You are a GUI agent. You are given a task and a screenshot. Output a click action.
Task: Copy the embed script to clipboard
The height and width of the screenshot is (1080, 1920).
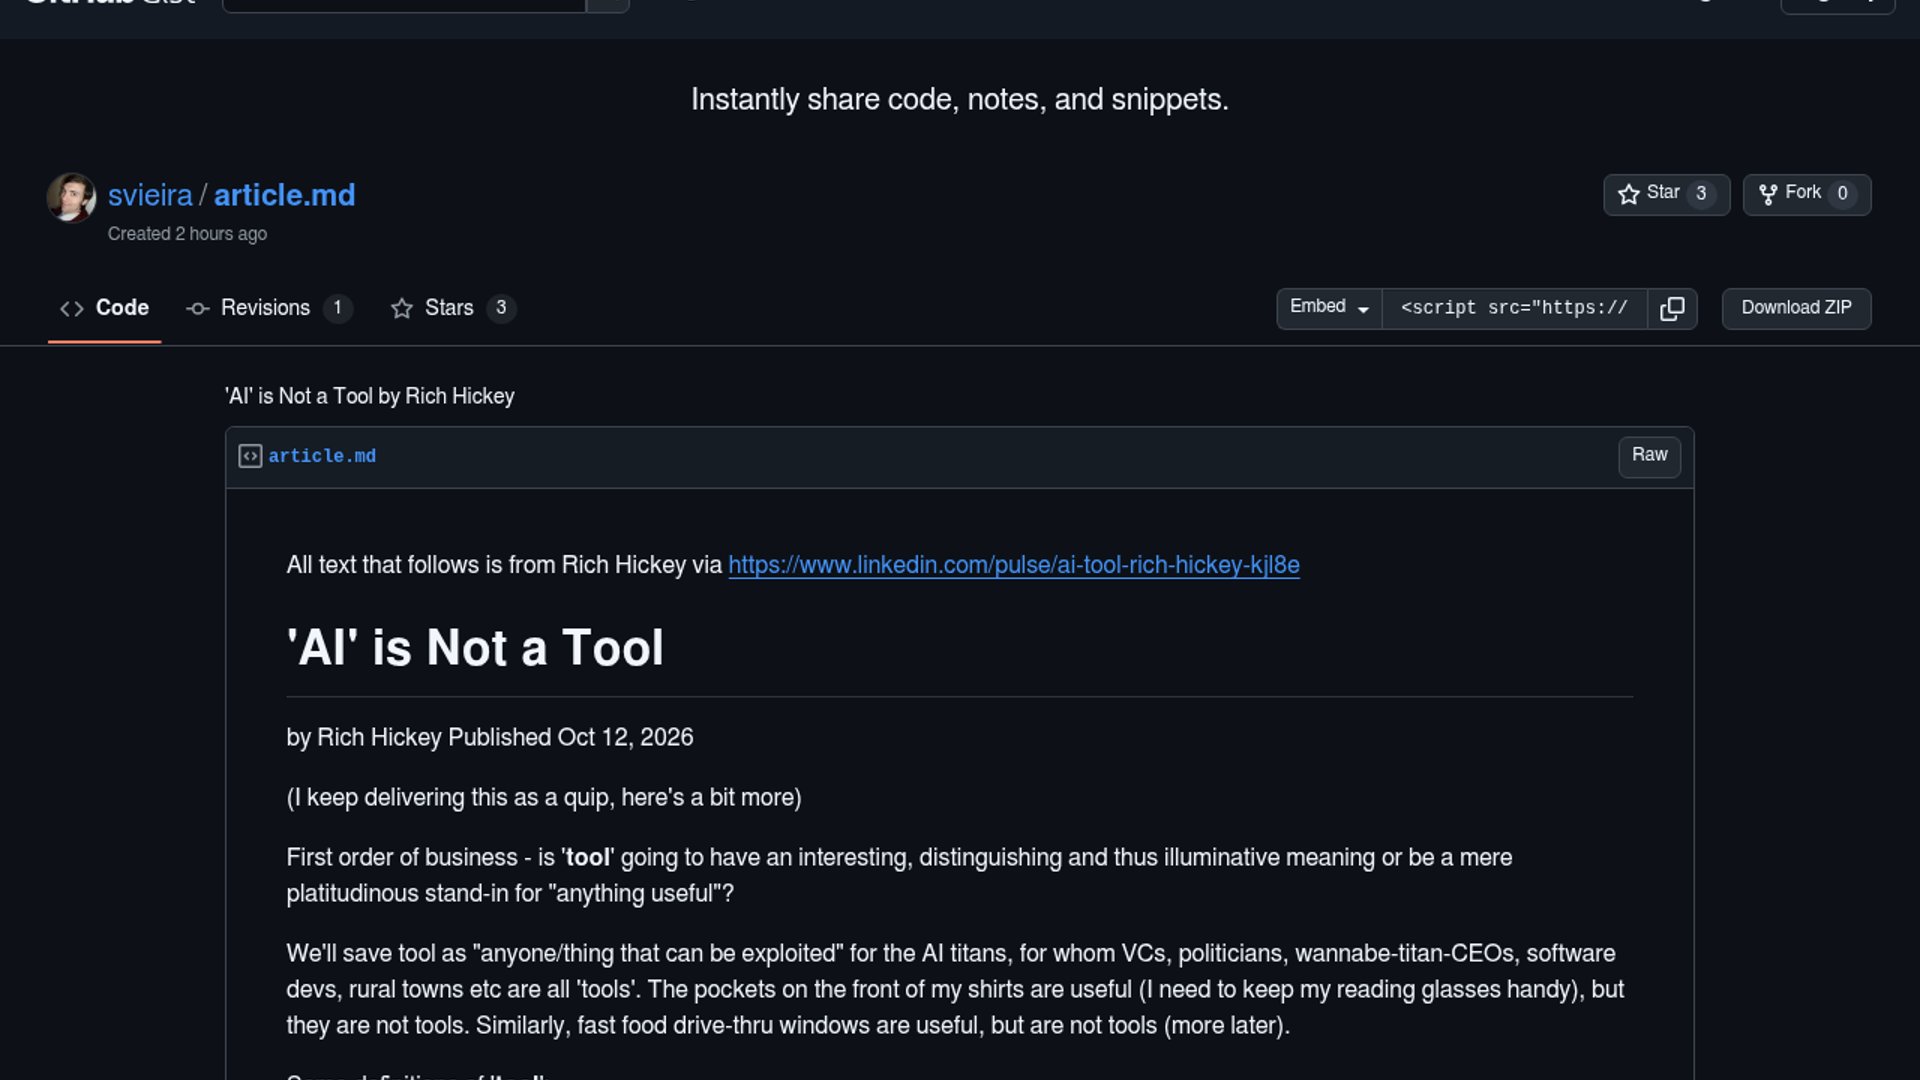(x=1672, y=308)
